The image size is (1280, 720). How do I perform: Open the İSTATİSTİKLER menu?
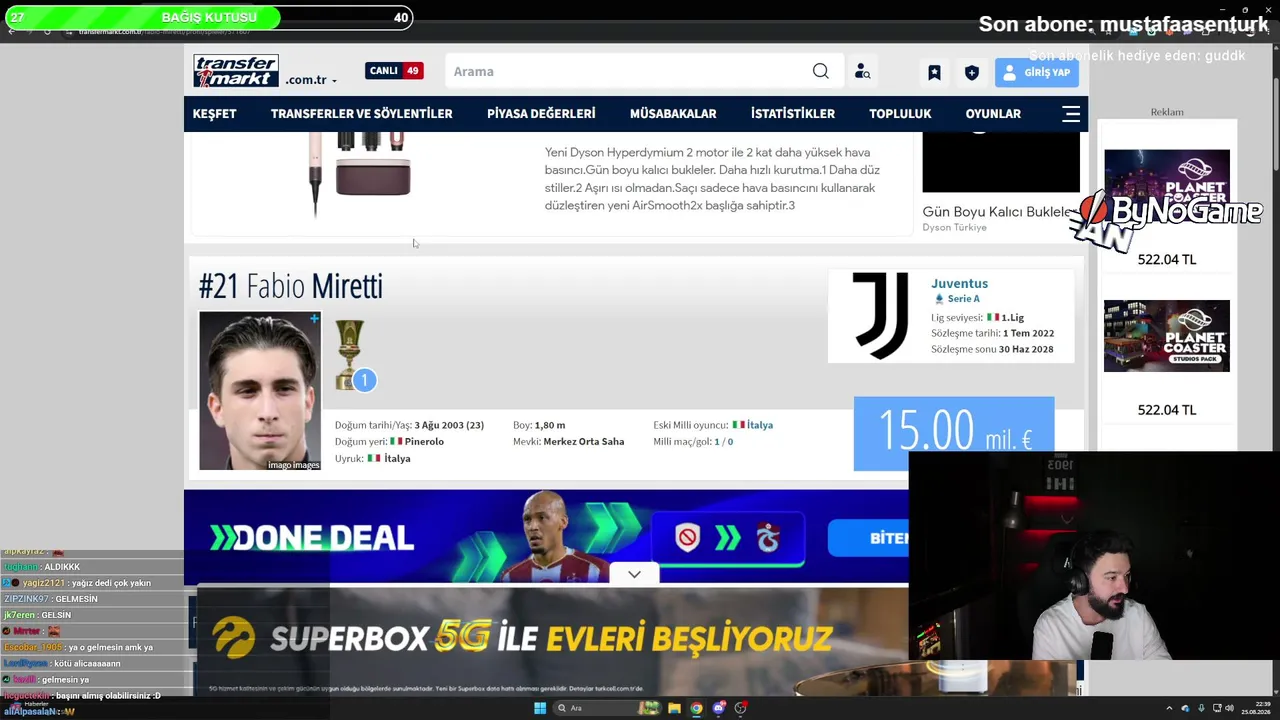coord(793,114)
